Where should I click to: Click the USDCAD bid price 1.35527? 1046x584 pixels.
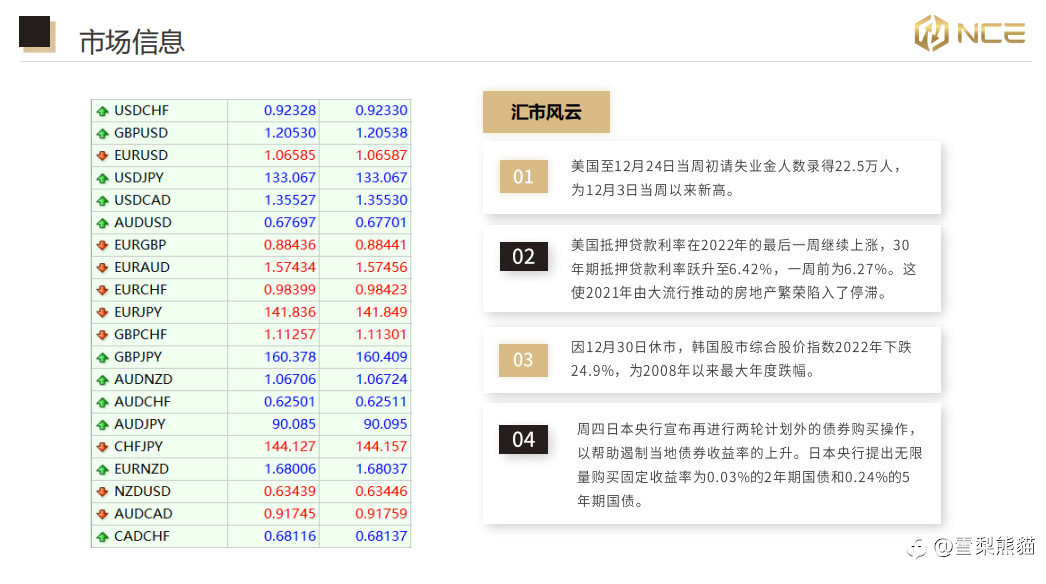pos(290,200)
